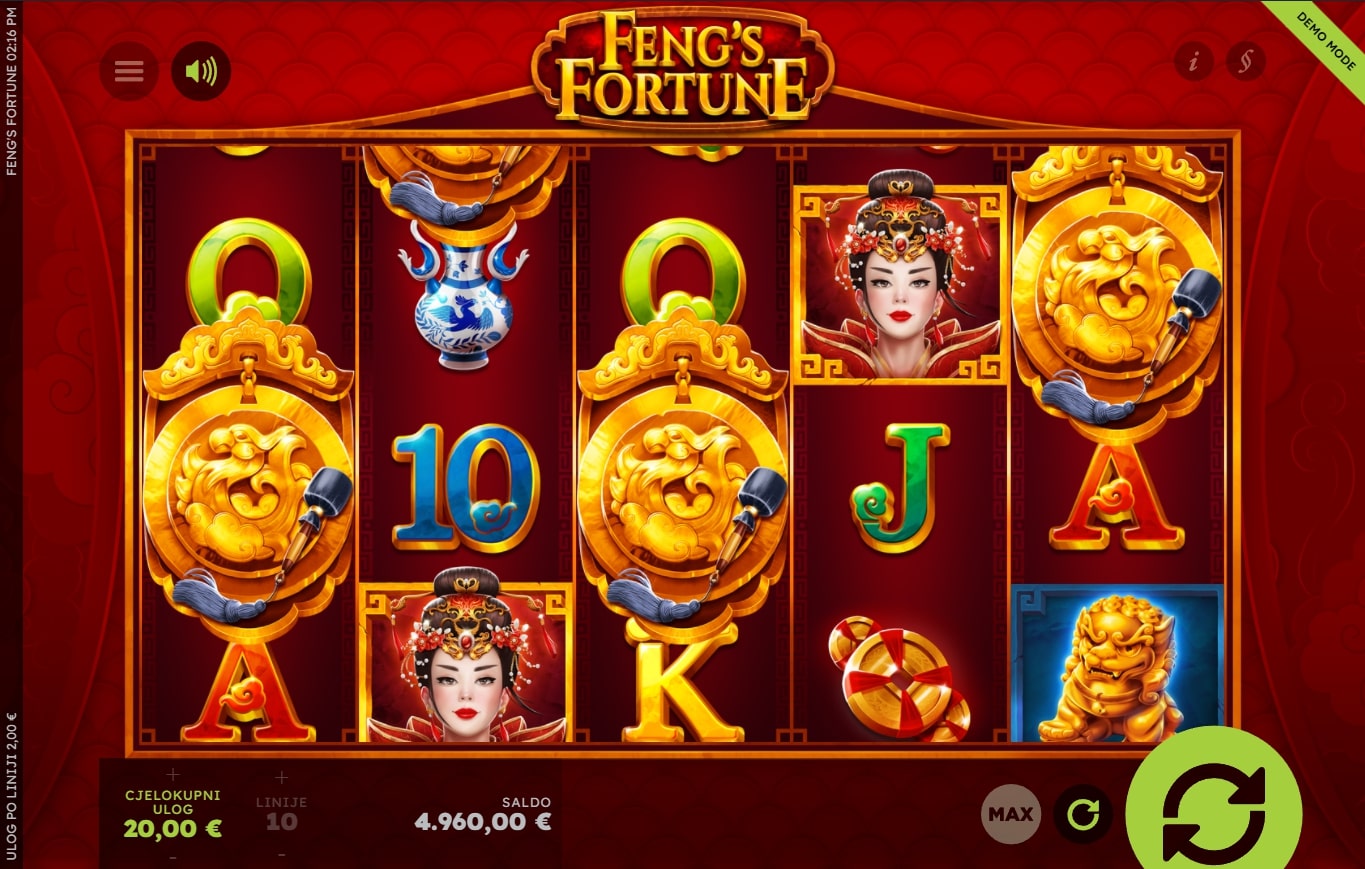The image size is (1365, 869).
Task: Click the green J symbol
Action: point(900,487)
